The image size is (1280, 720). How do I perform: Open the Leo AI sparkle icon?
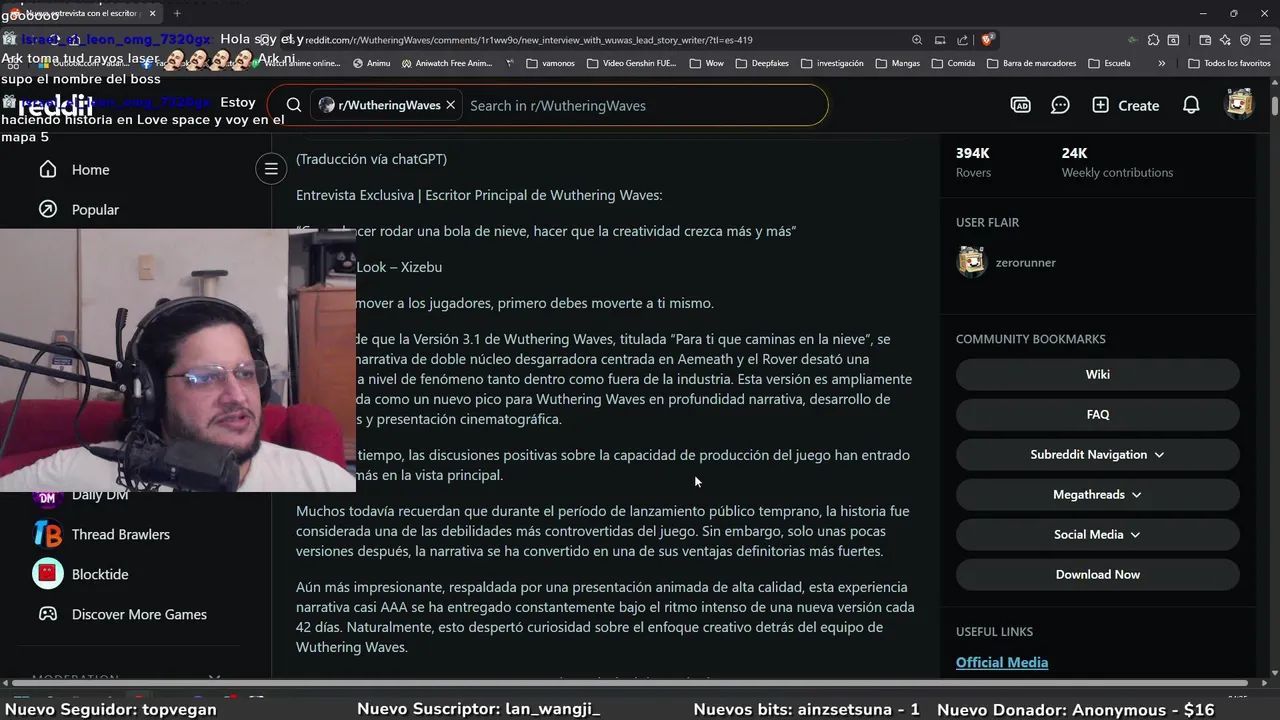click(x=1225, y=40)
